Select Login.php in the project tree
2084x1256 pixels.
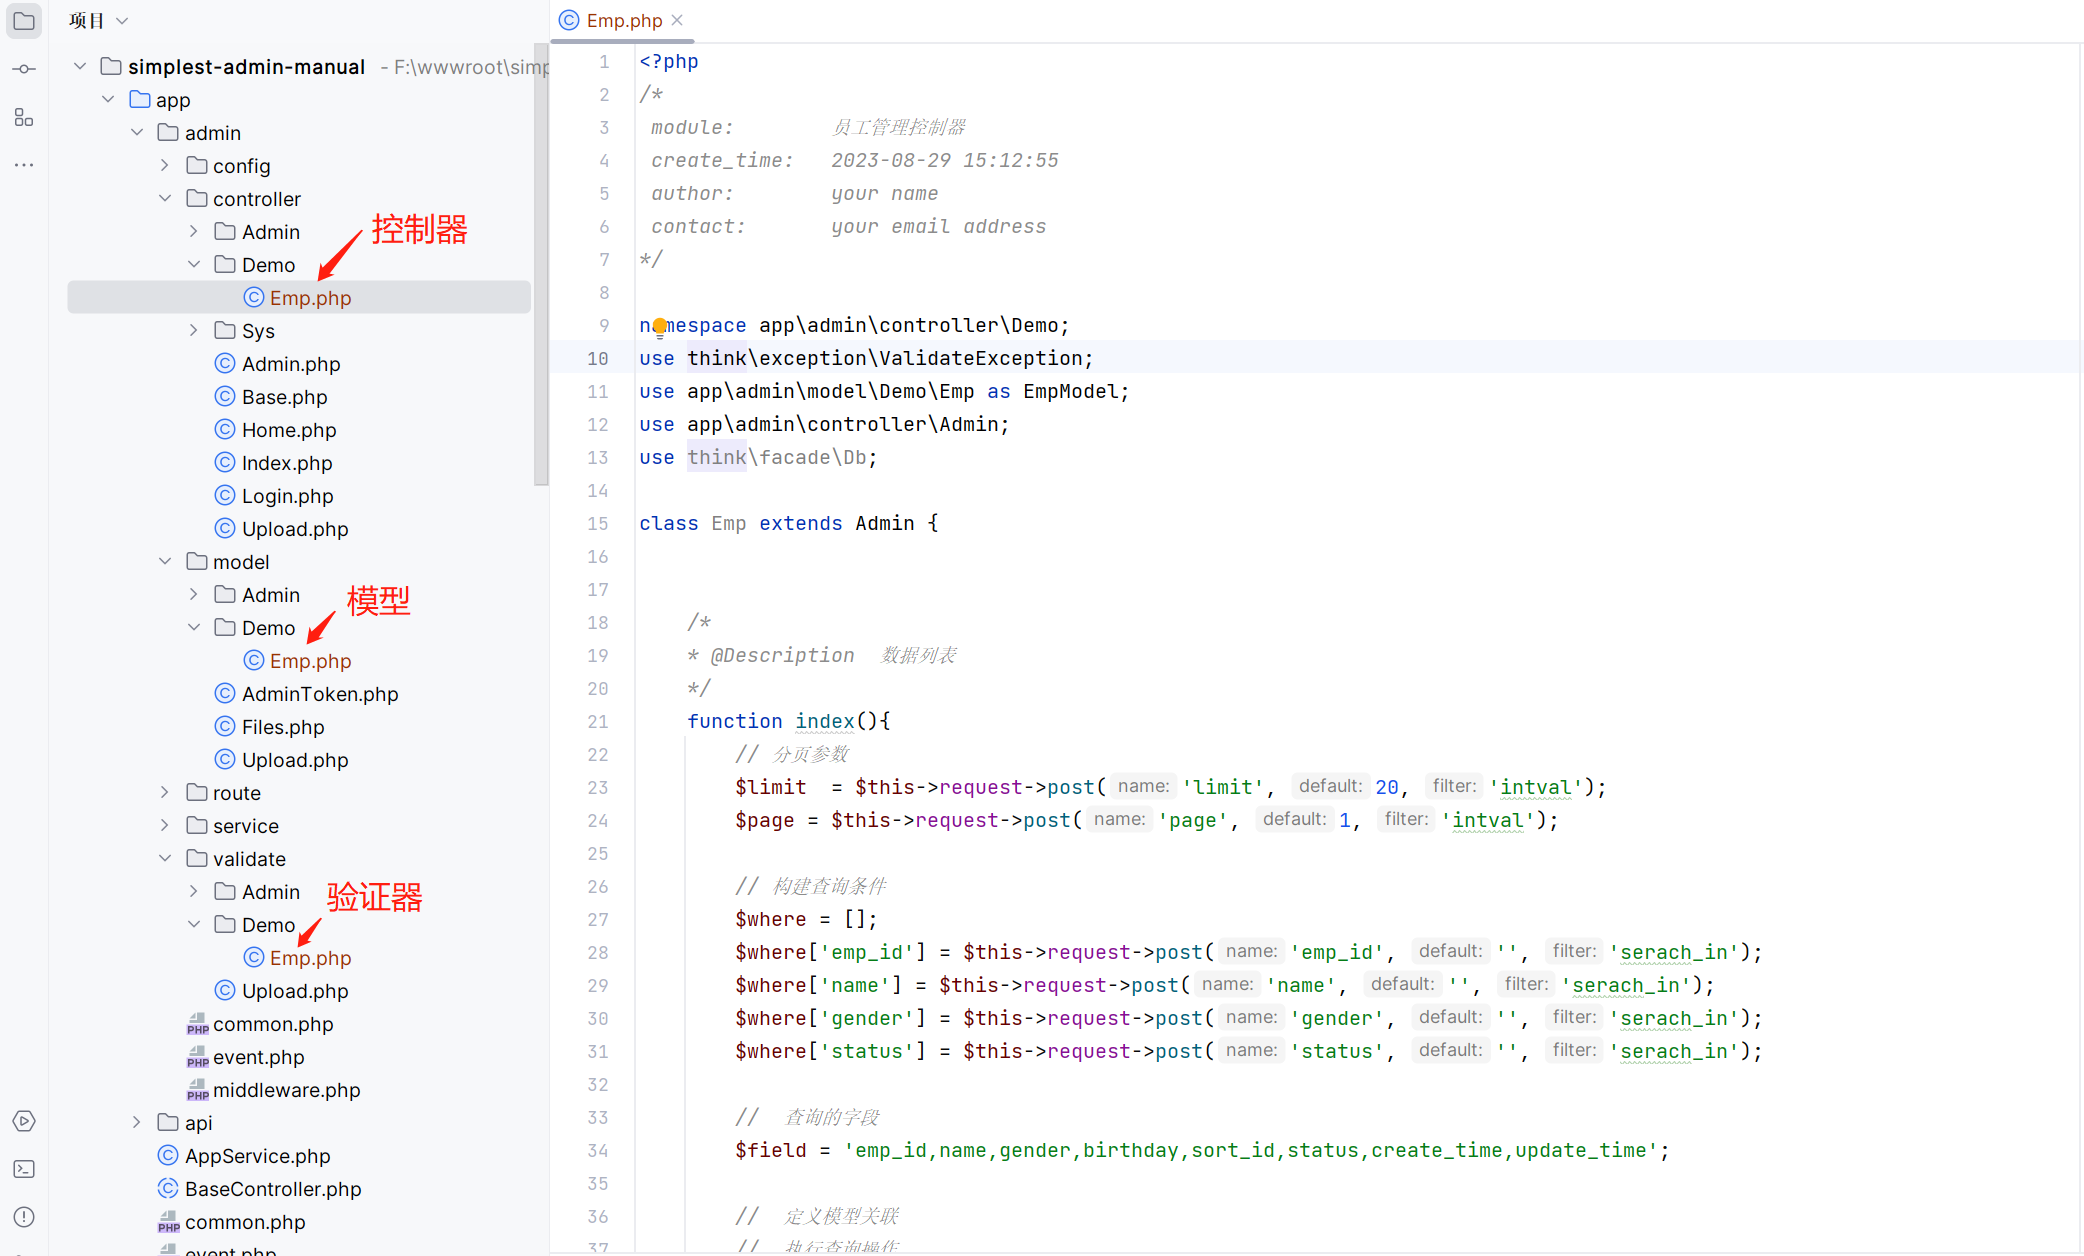click(x=287, y=496)
